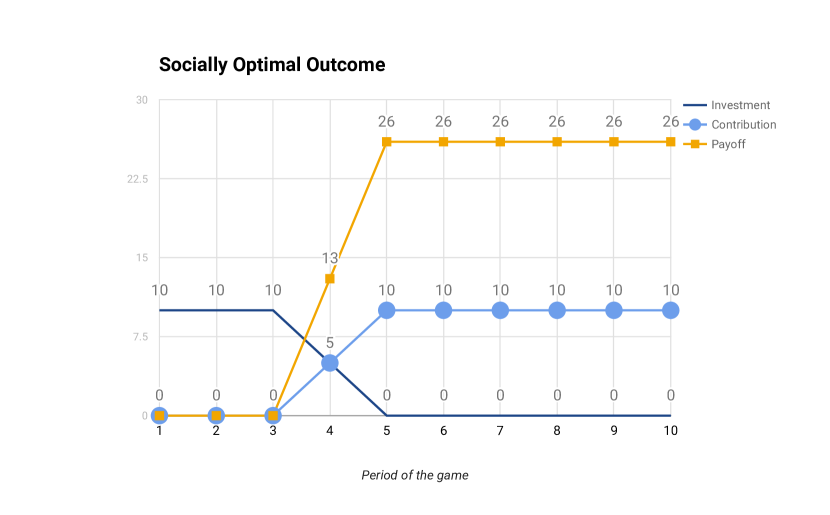The width and height of the screenshot is (830, 515).
Task: Click the 'Period of the game' axis title
Action: tap(415, 475)
